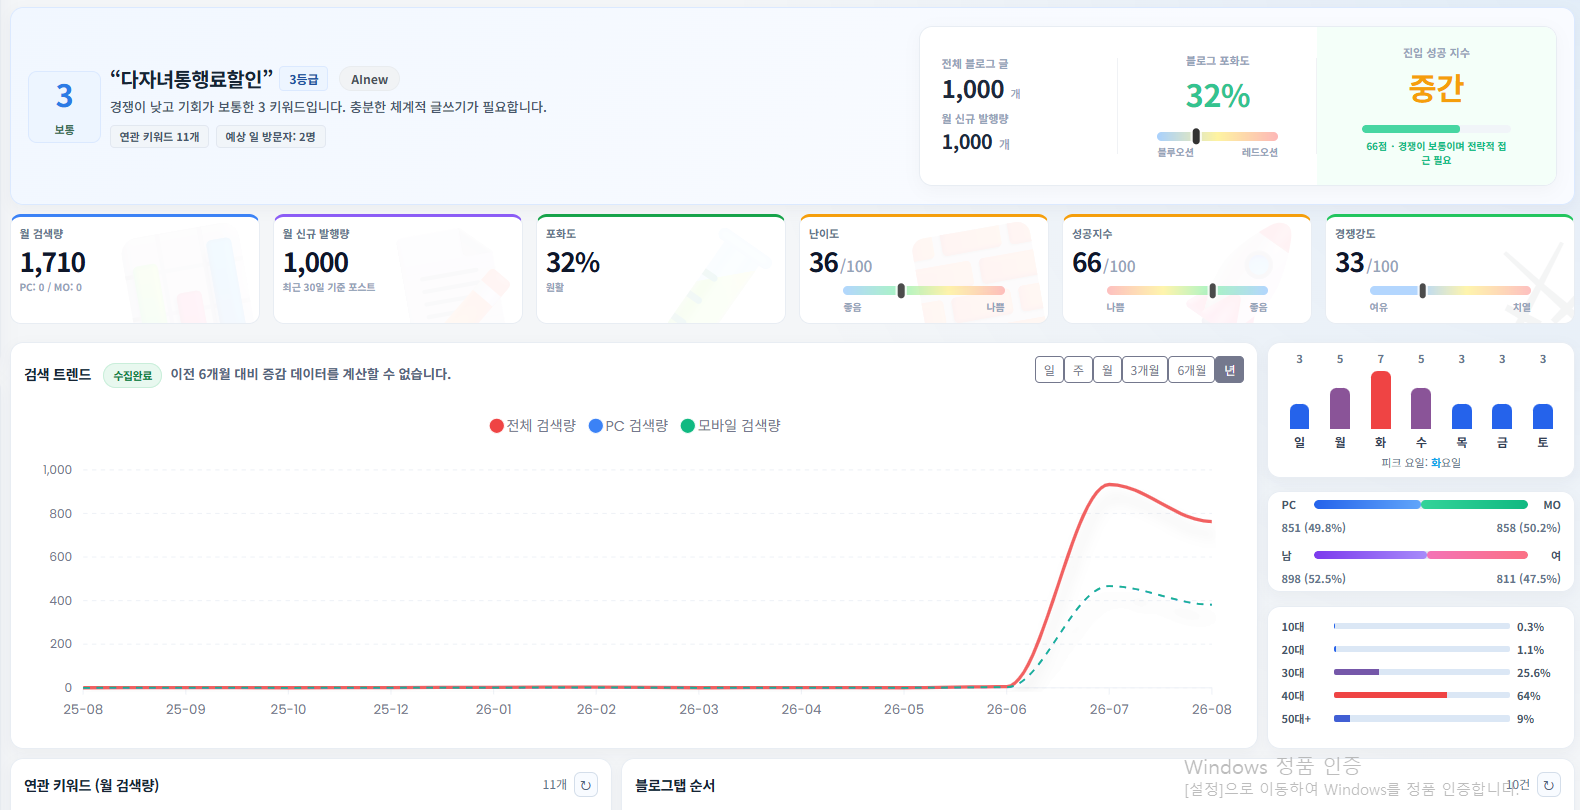The width and height of the screenshot is (1580, 810).
Task: Refresh the blog tab ranking panel
Action: [x=1548, y=785]
